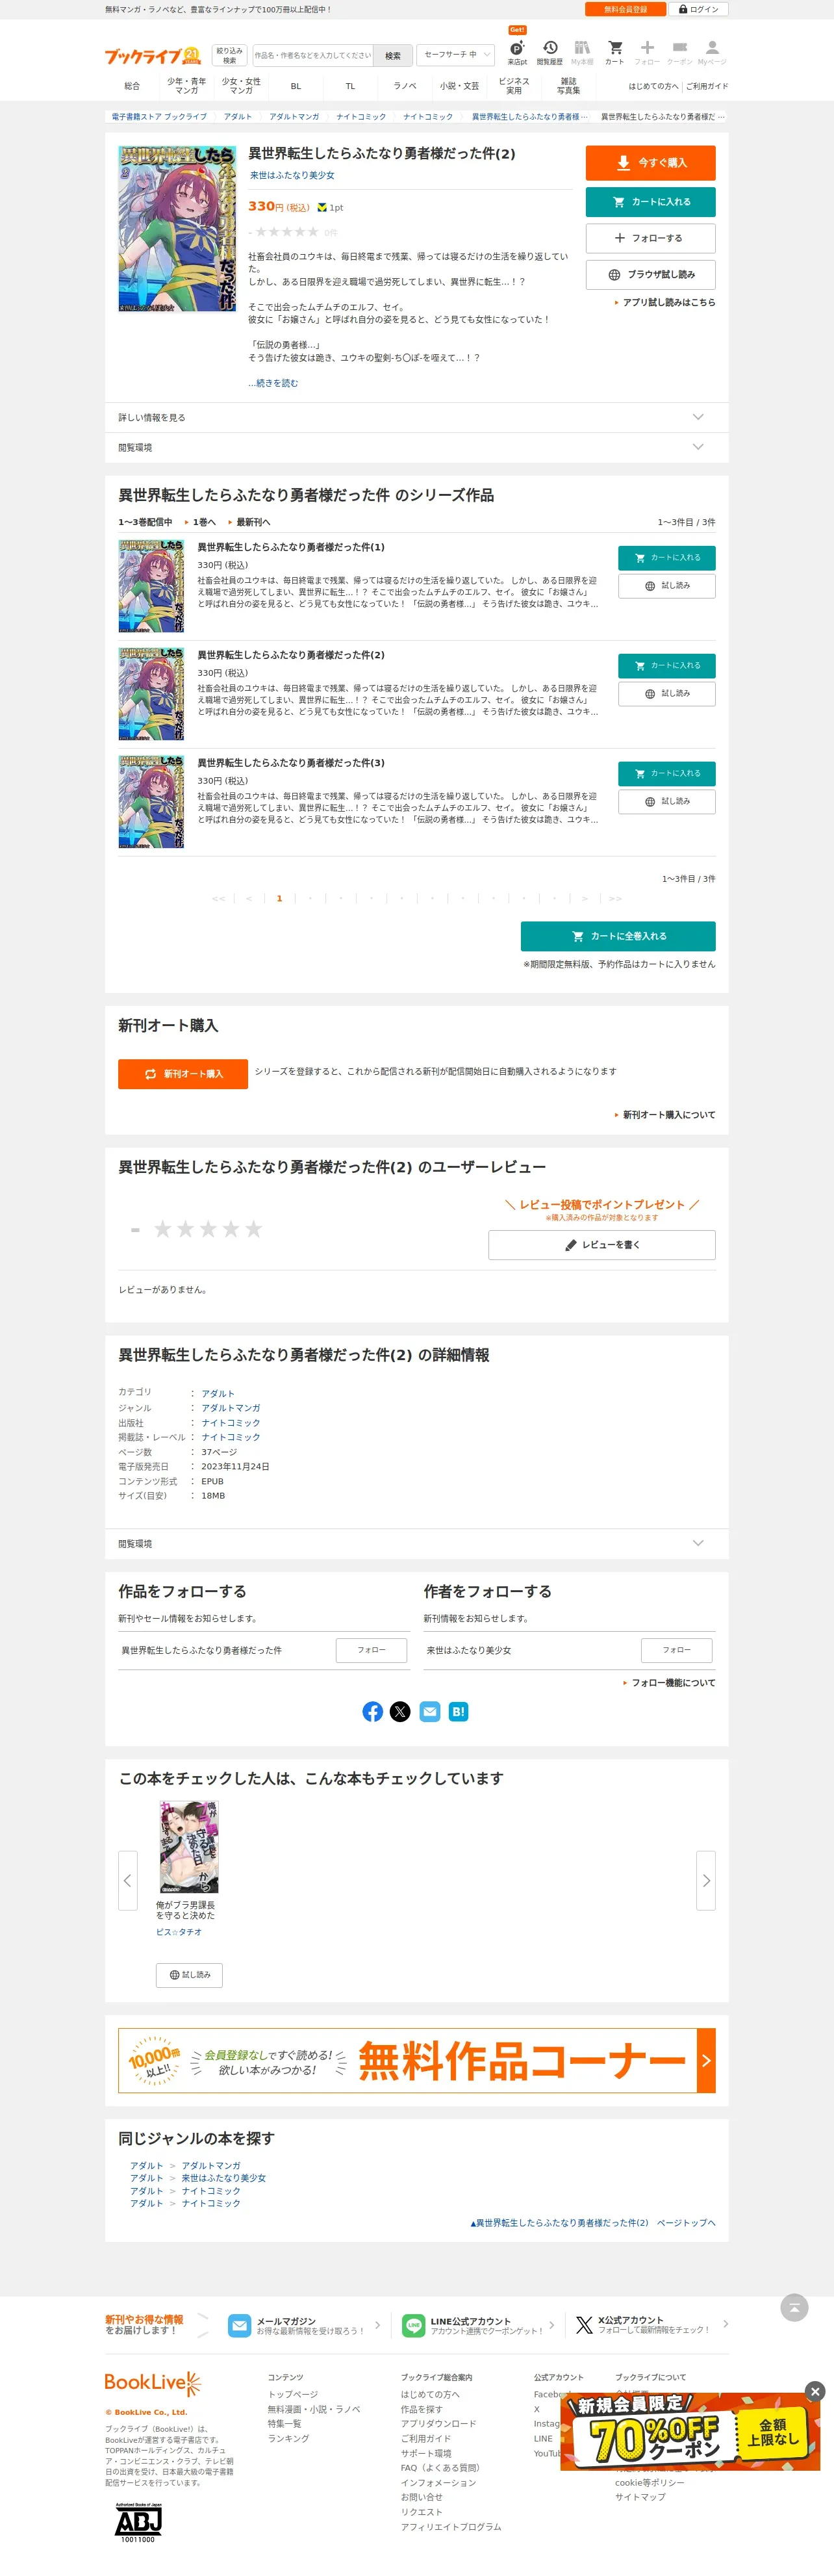Select the 少女・女性マンガ tab
834x2576 pixels.
(x=241, y=86)
